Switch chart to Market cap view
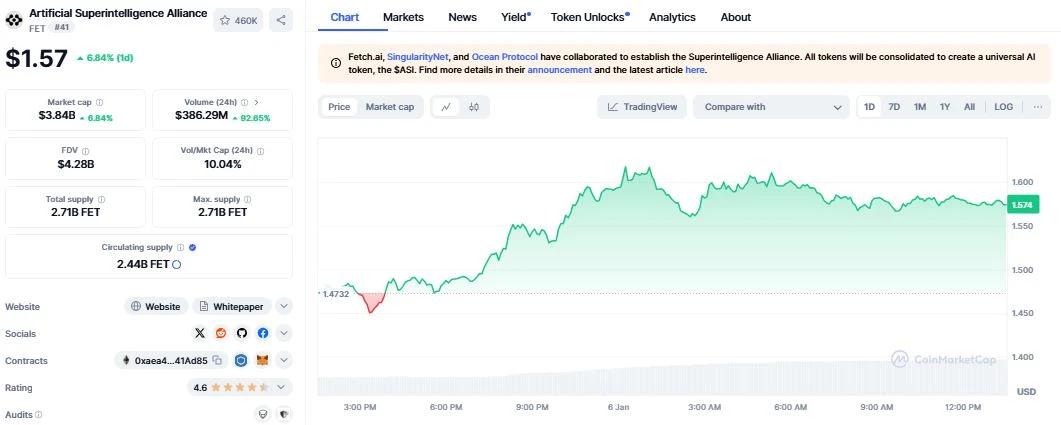This screenshot has height=425, width=1061. (390, 107)
